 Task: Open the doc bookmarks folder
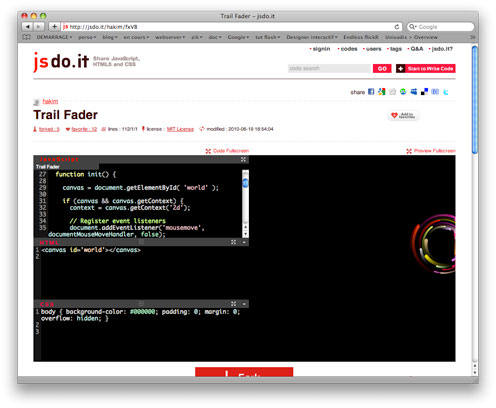(215, 37)
